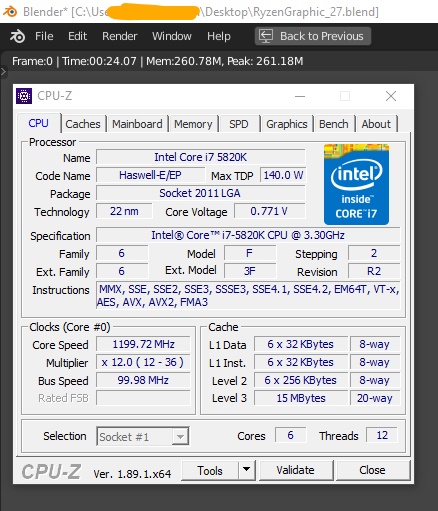Switch to the Caches tab

coord(83,124)
